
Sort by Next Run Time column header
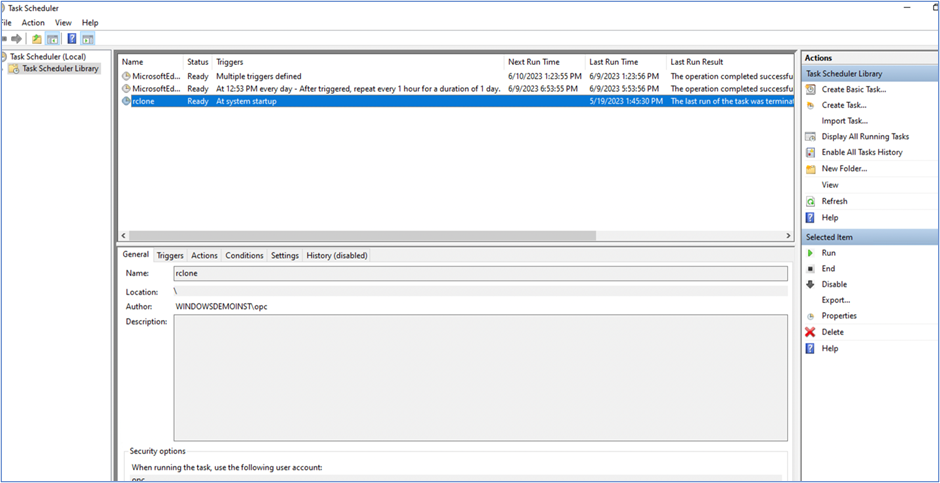click(544, 62)
